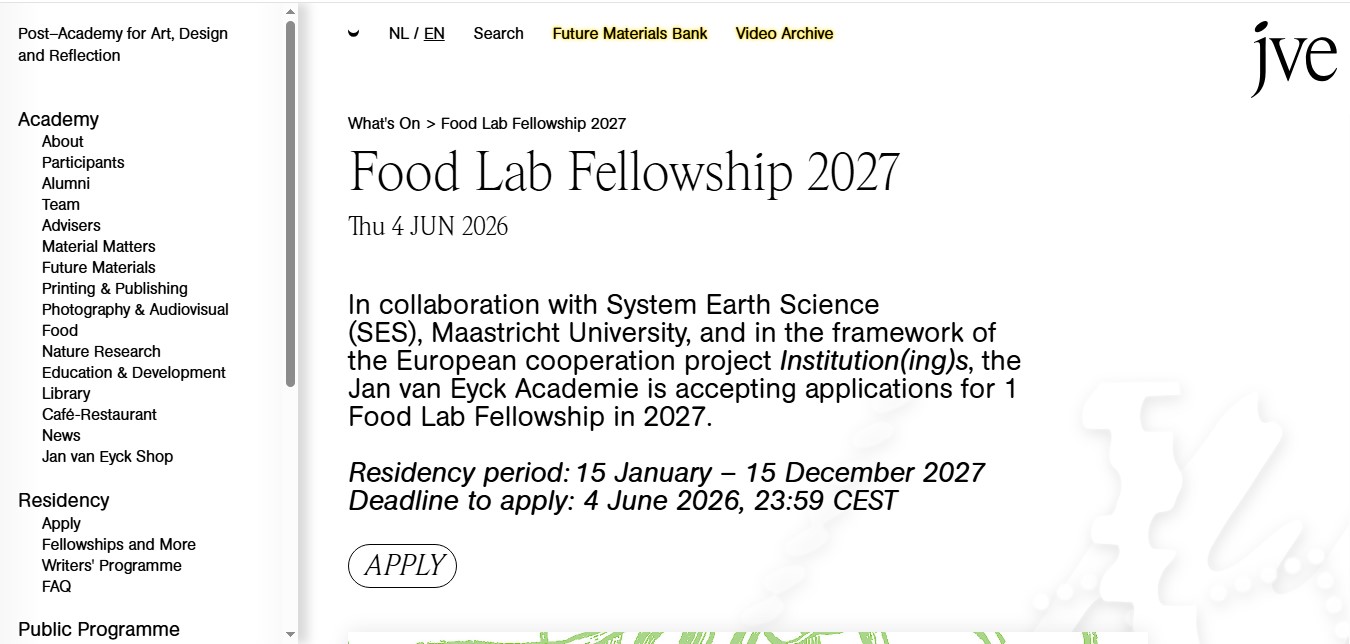Open Fellowships and More link
The height and width of the screenshot is (644, 1350).
coord(118,545)
